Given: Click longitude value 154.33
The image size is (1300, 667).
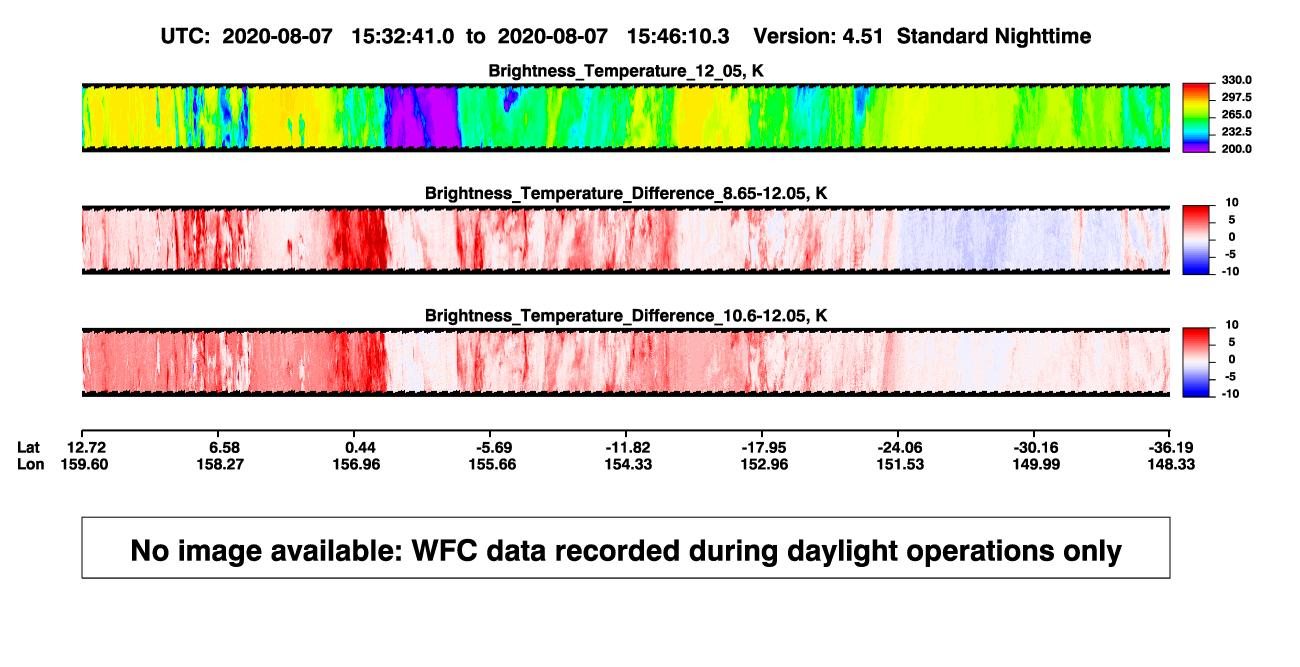Looking at the screenshot, I should 629,464.
